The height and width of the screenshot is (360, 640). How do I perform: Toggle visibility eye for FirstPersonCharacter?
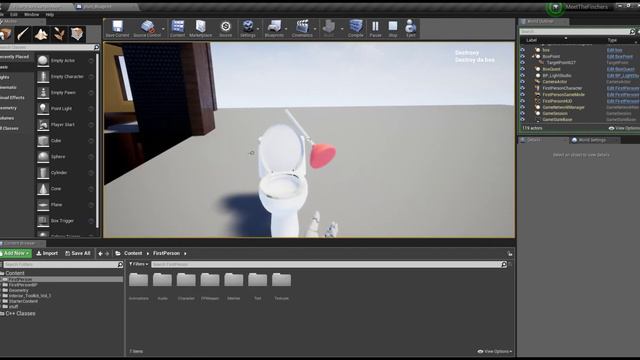pyautogui.click(x=522, y=88)
